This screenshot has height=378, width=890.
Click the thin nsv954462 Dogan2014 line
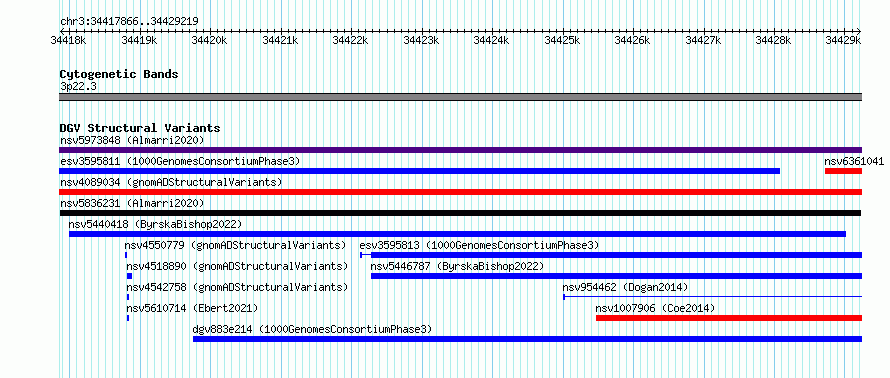(712, 297)
